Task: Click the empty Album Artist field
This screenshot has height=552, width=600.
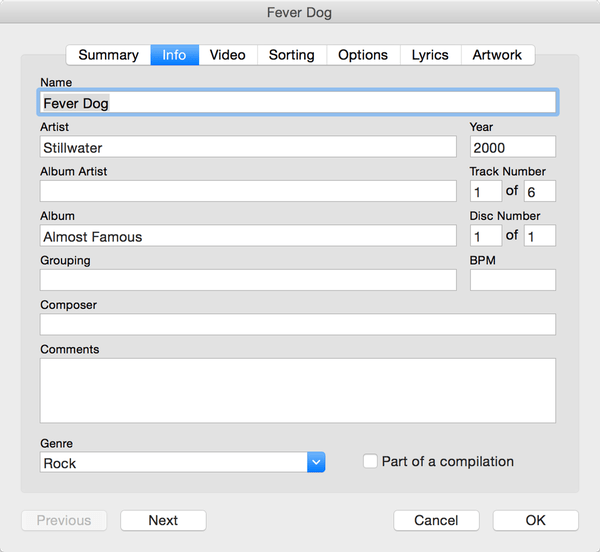Action: (248, 191)
